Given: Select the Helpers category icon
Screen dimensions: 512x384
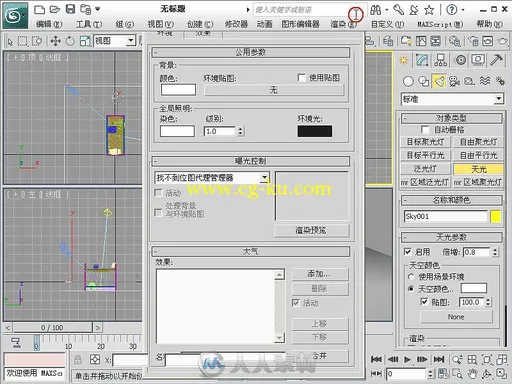Looking at the screenshot, I should pos(470,81).
